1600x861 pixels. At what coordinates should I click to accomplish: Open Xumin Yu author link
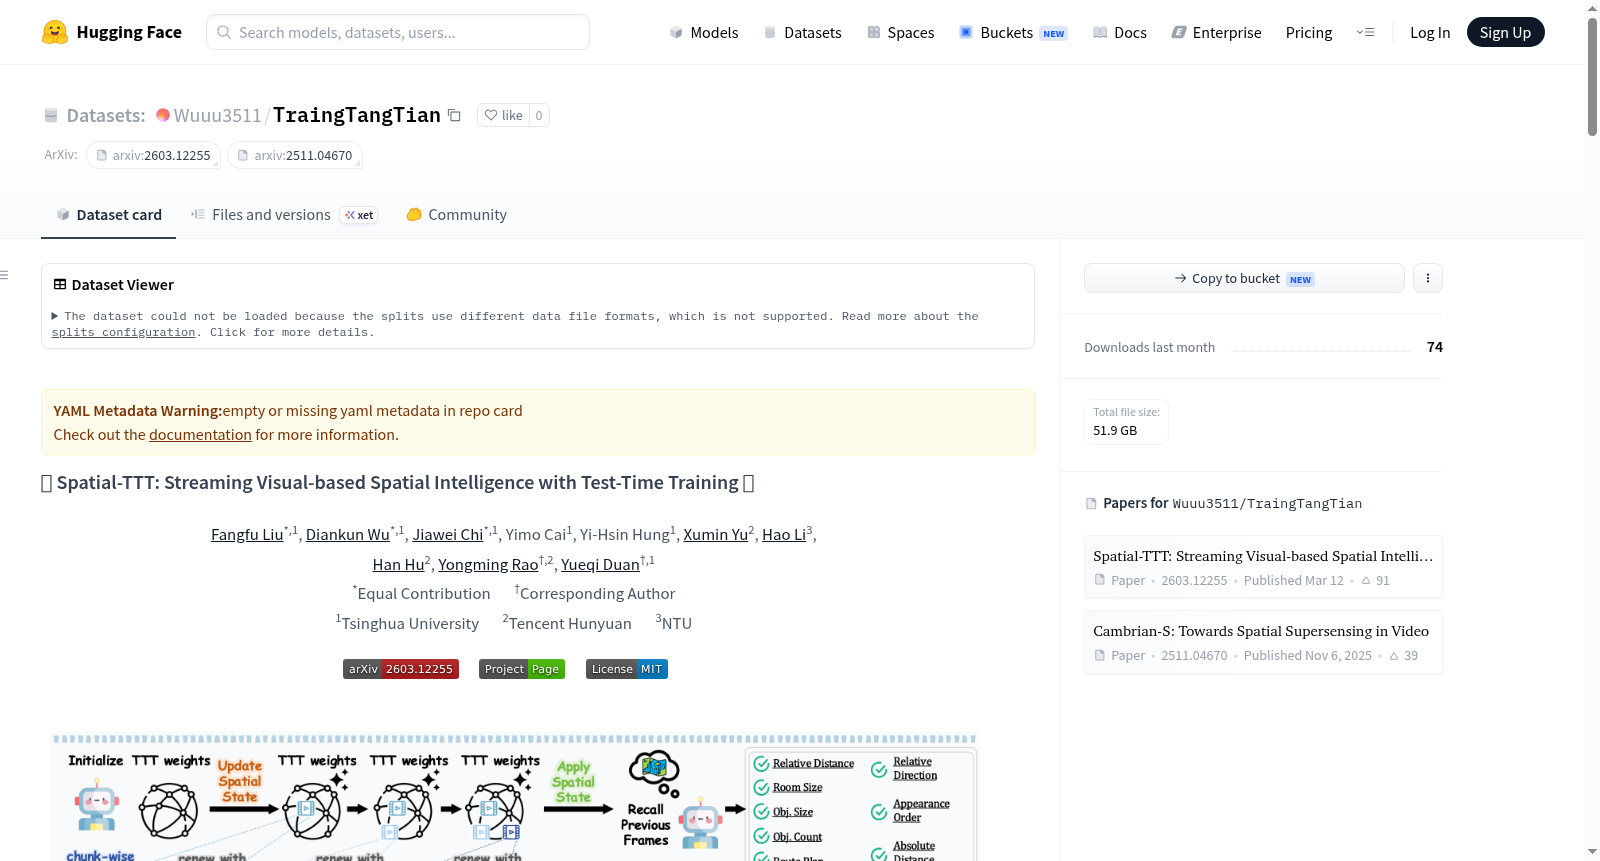pyautogui.click(x=716, y=535)
